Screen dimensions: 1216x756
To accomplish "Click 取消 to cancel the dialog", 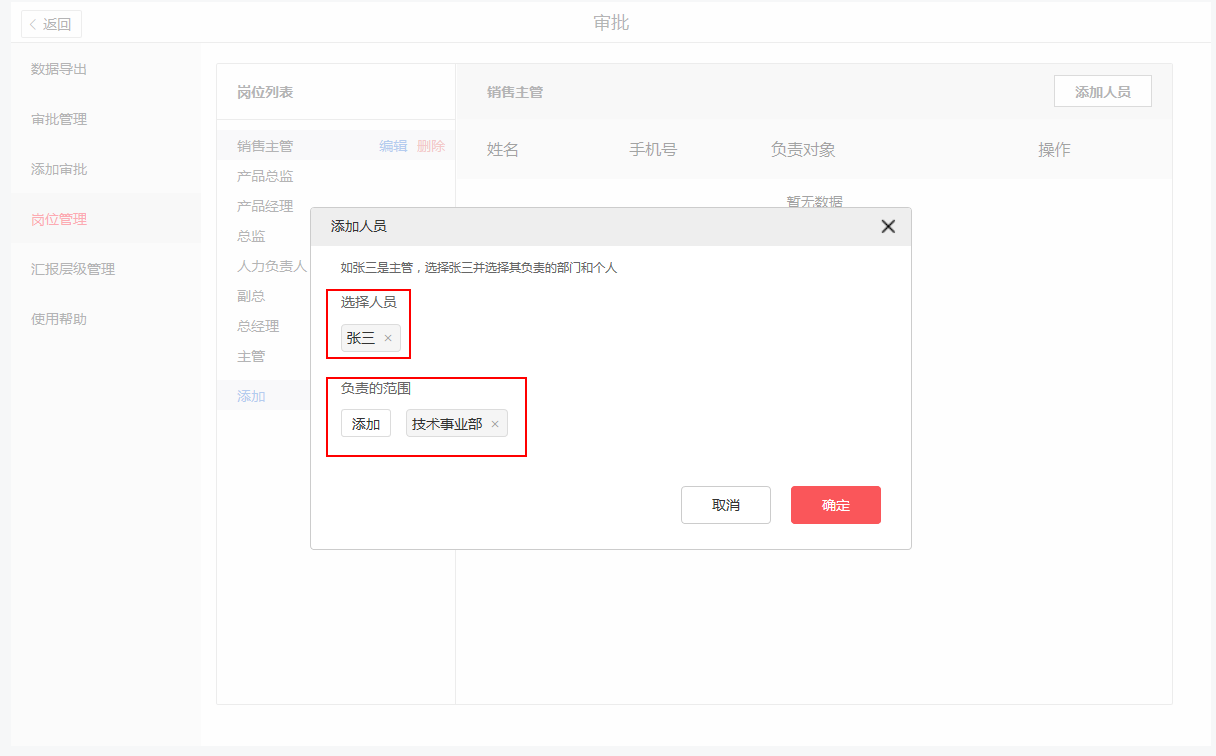I will [x=726, y=505].
